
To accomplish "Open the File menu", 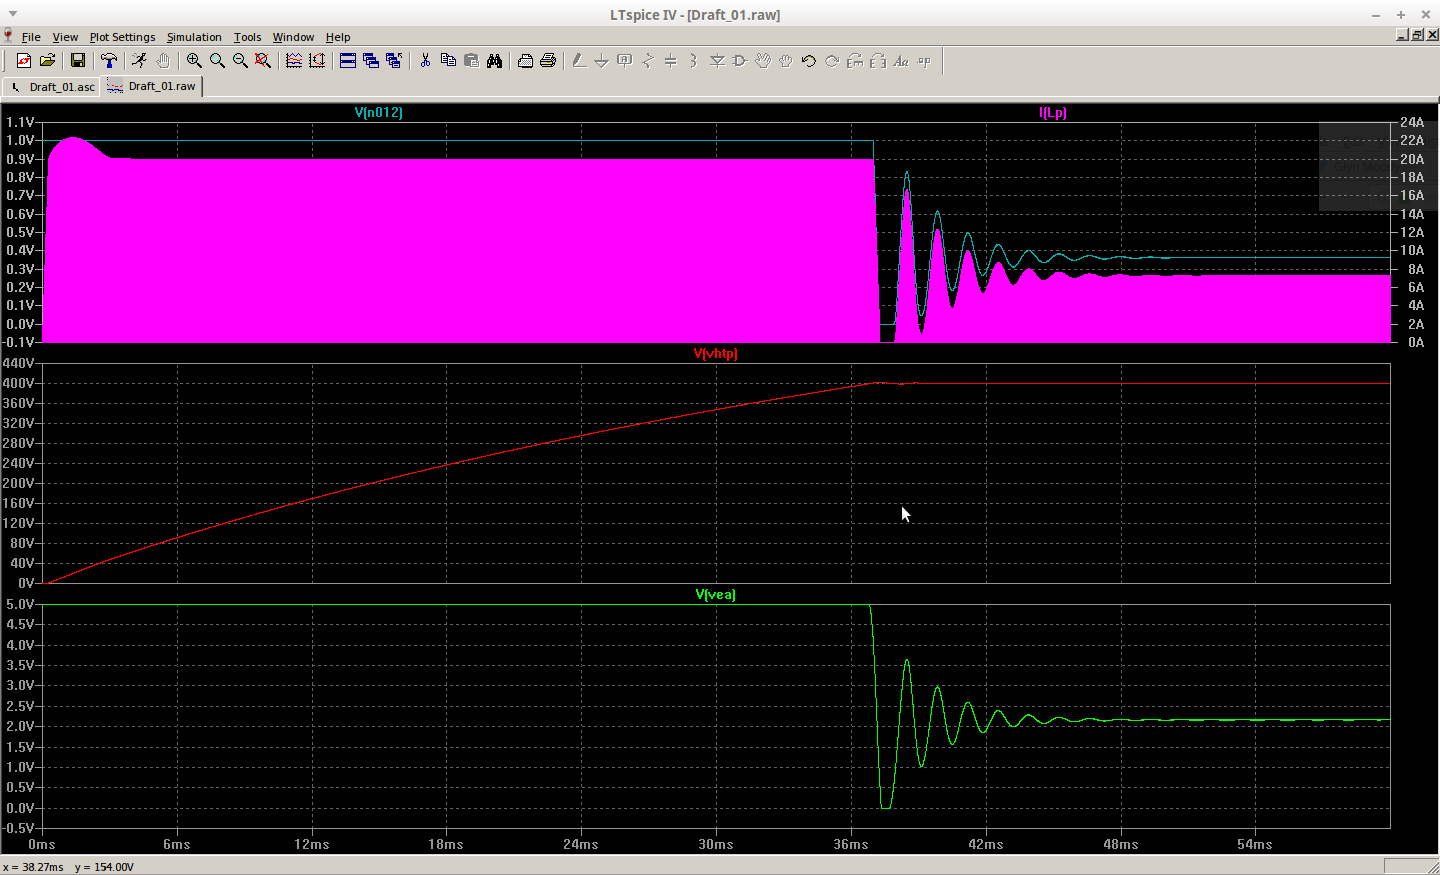I will point(31,37).
